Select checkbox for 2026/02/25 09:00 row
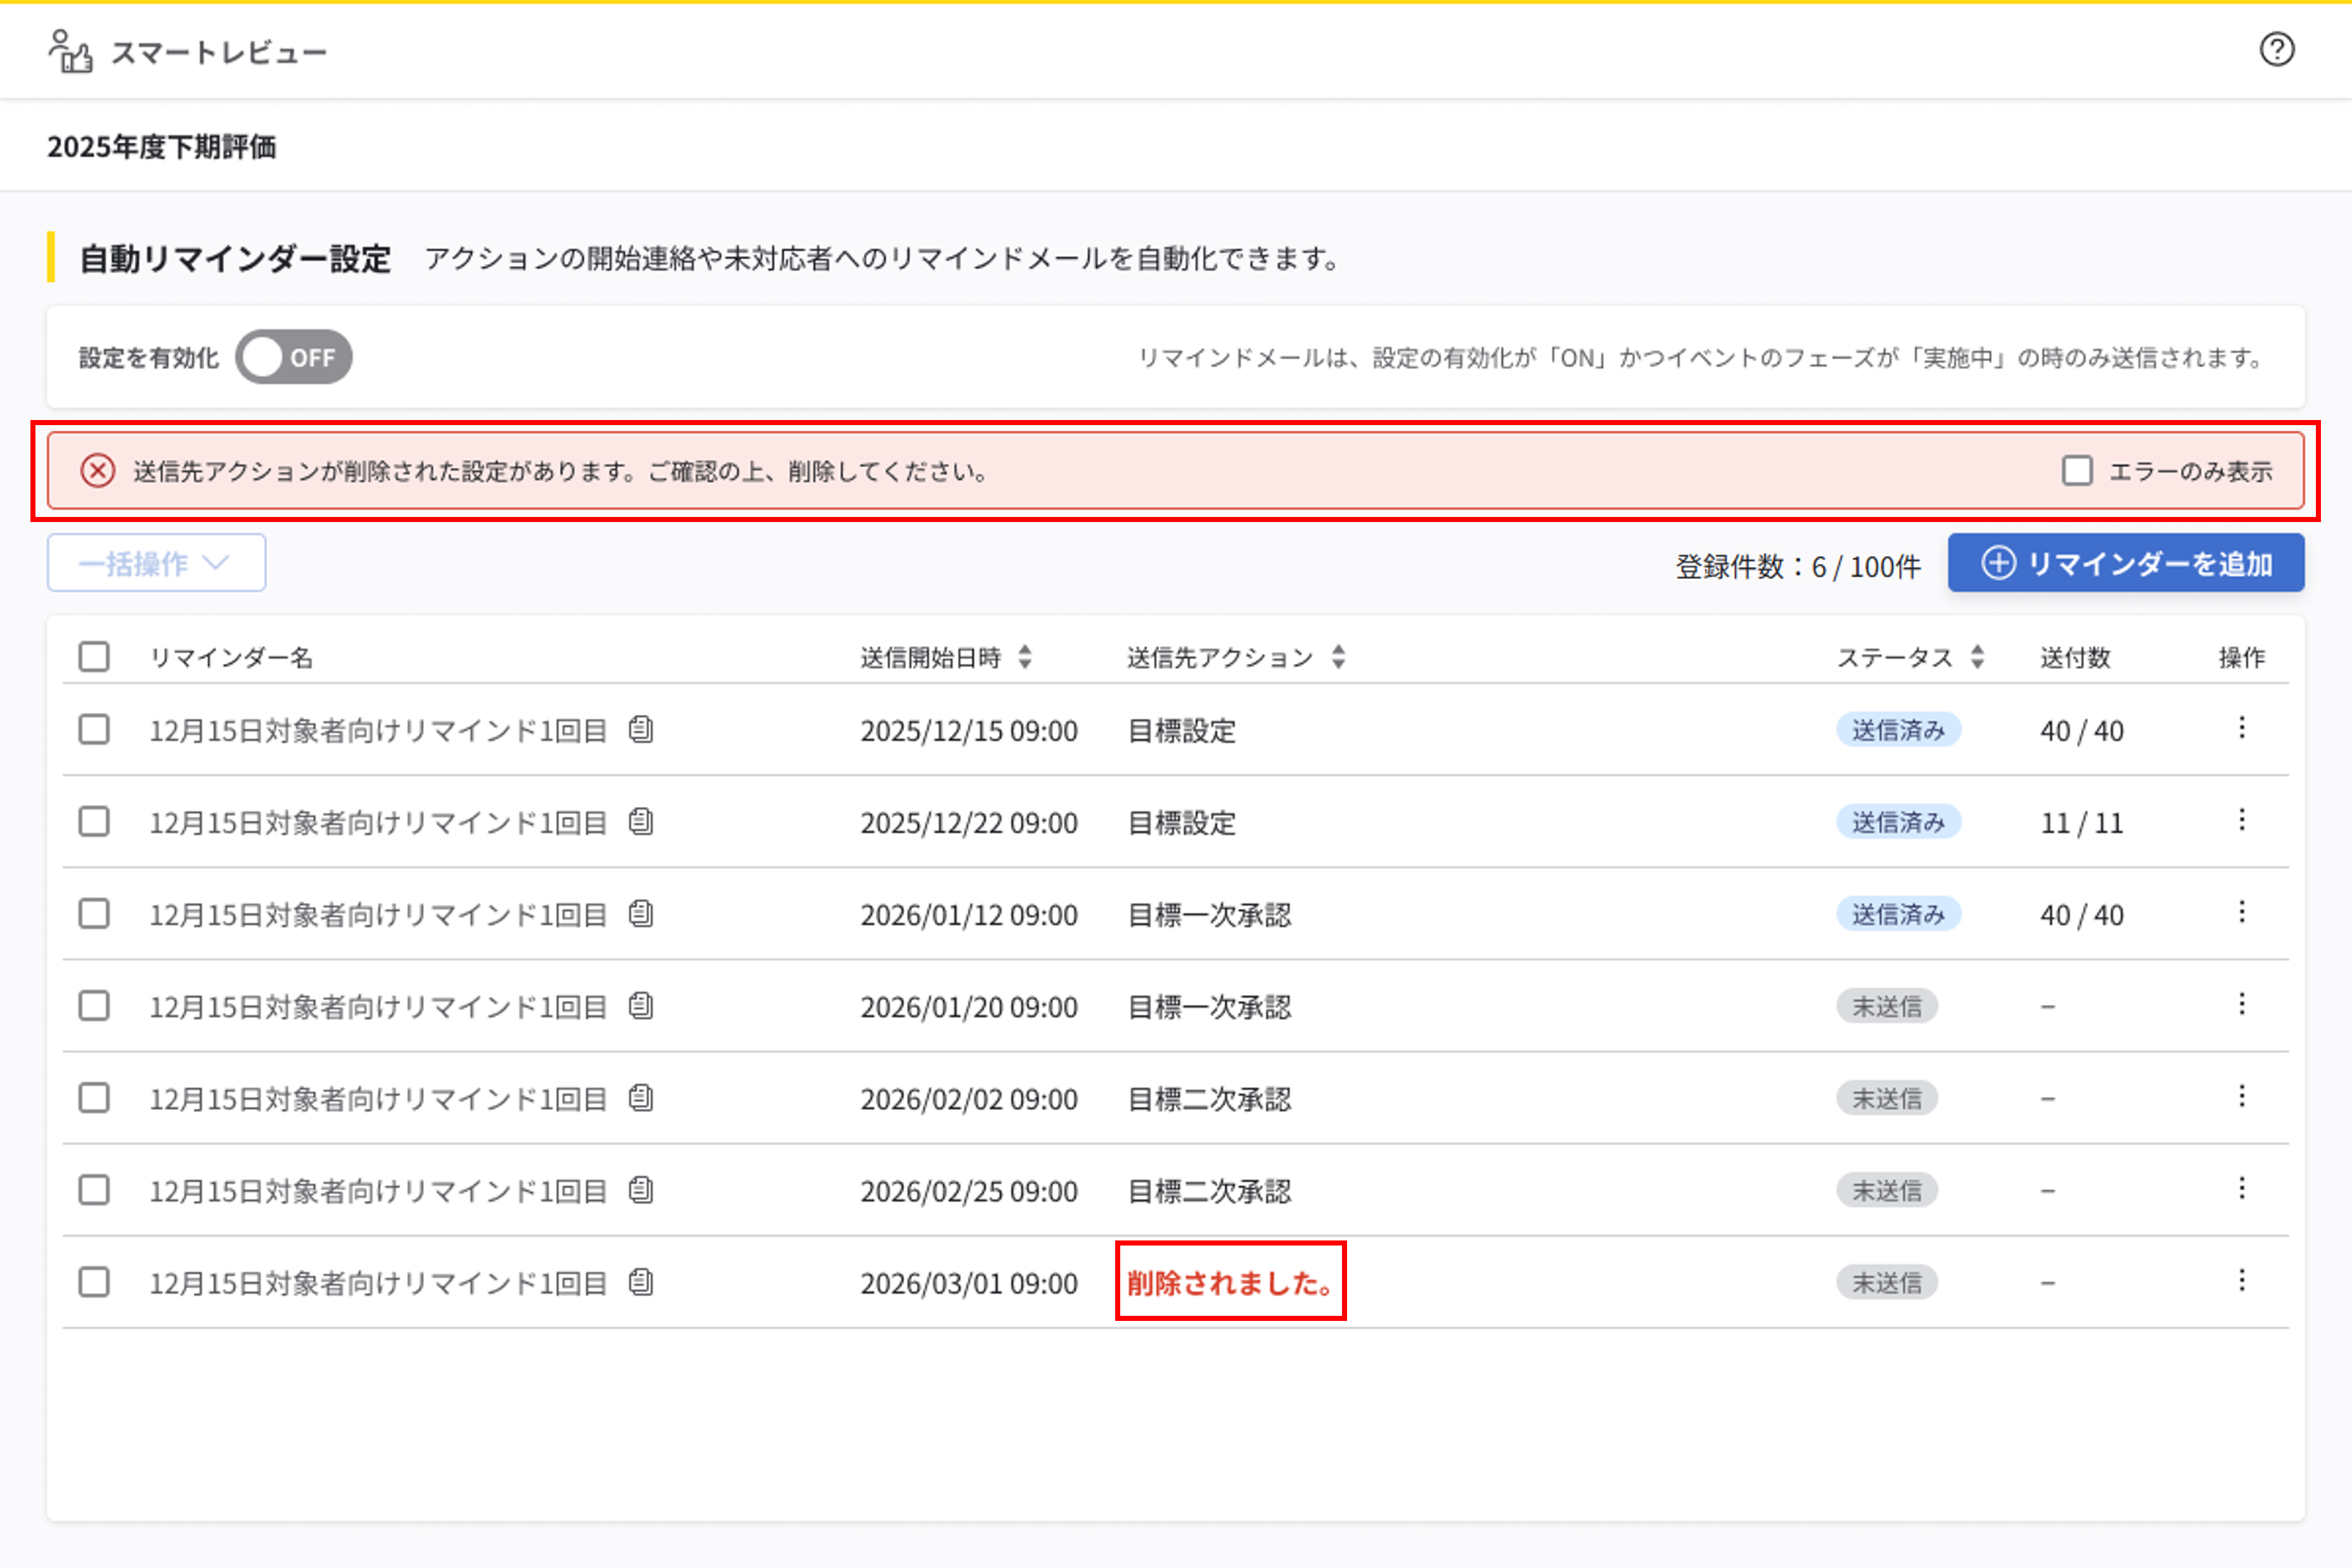2352x1568 pixels. [x=94, y=1190]
